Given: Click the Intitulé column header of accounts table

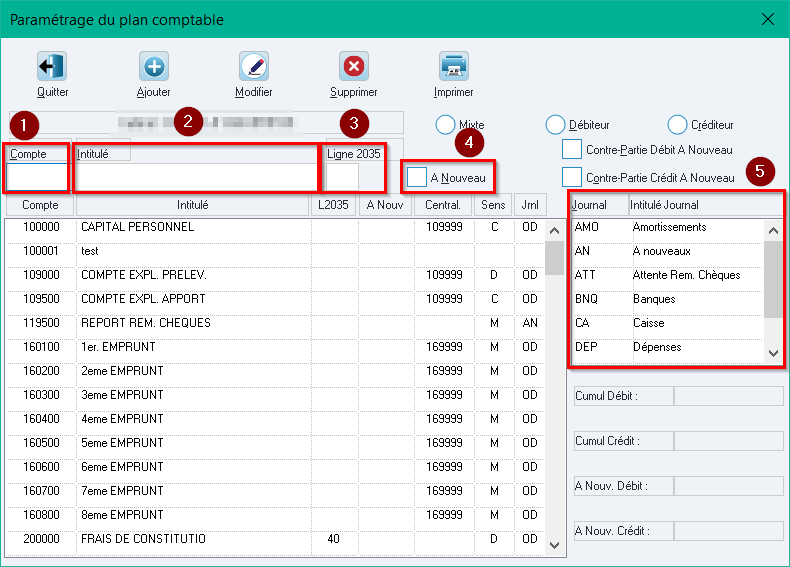Looking at the screenshot, I should [192, 205].
